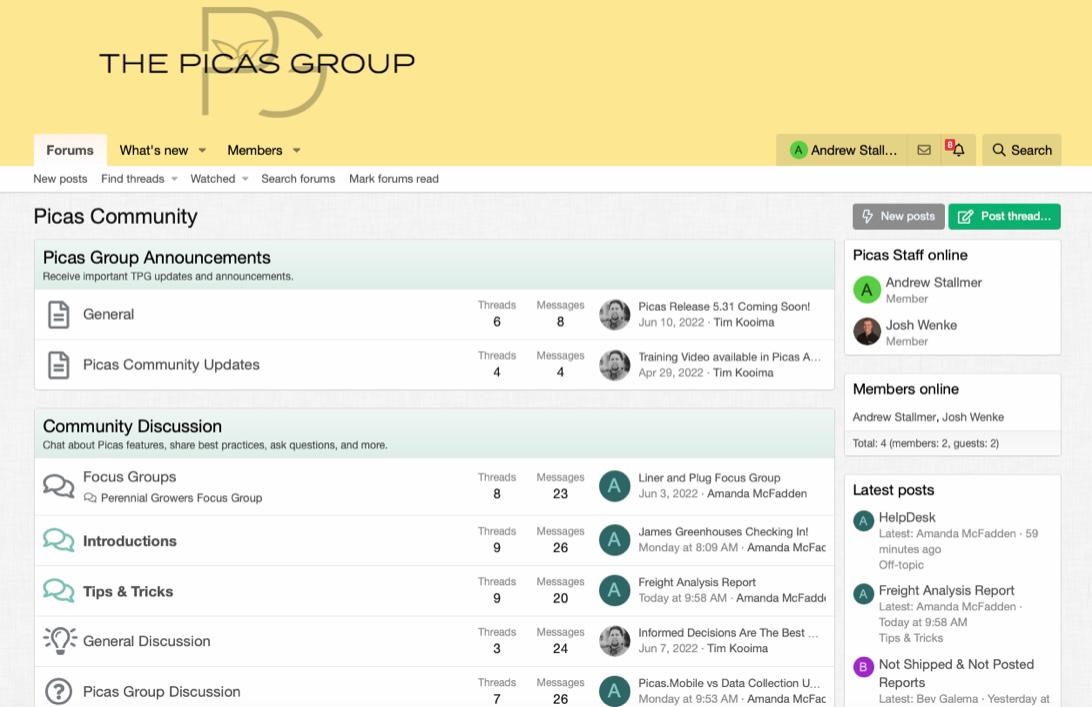Open Perennial Growers Focus Group sub-forum
The image size is (1092, 707).
click(x=181, y=498)
